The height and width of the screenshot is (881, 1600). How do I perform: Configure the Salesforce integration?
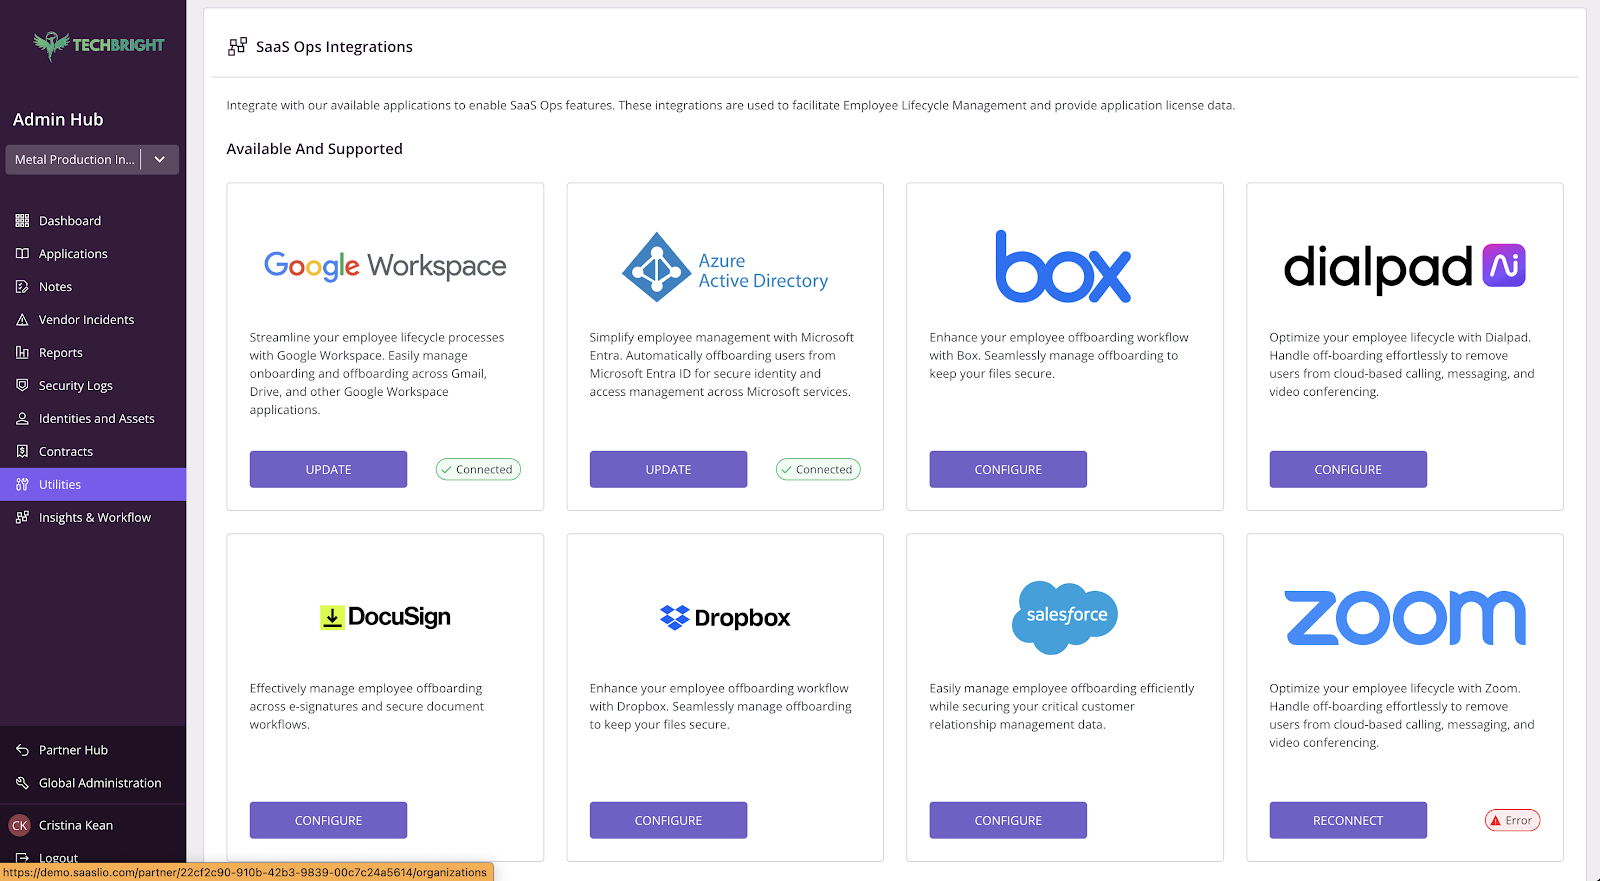(x=1008, y=820)
